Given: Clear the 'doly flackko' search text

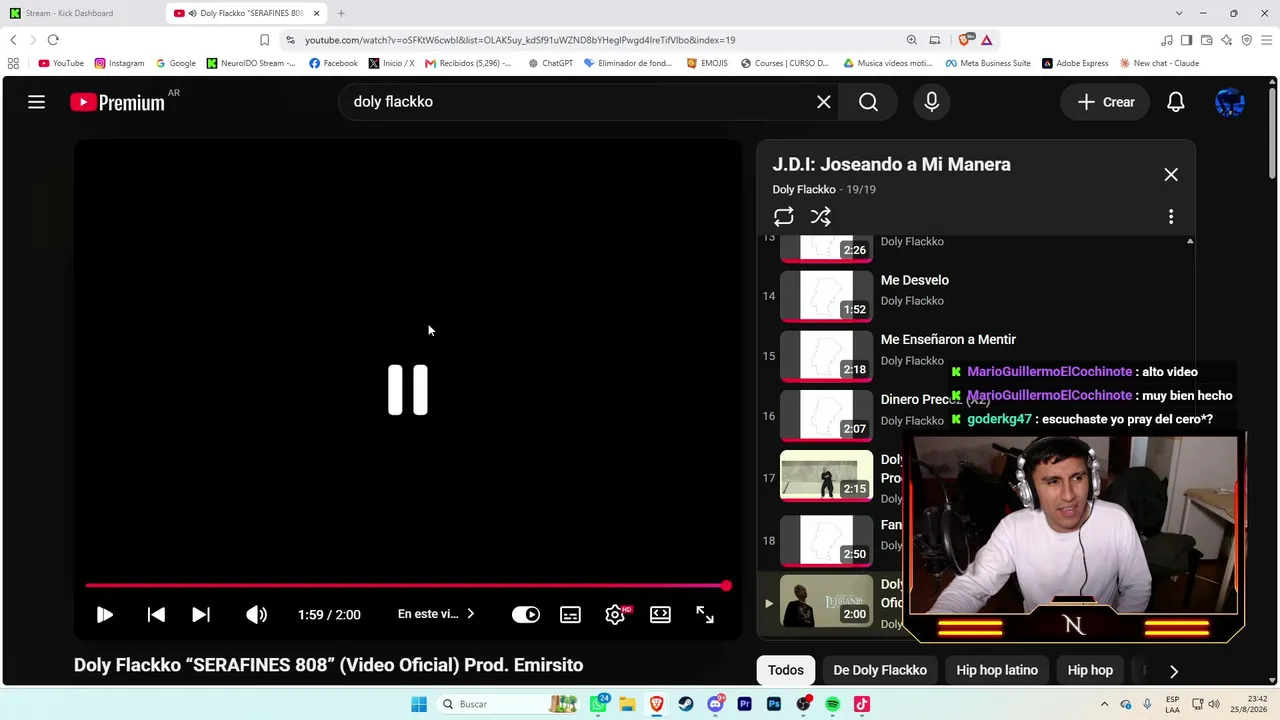Looking at the screenshot, I should 824,102.
